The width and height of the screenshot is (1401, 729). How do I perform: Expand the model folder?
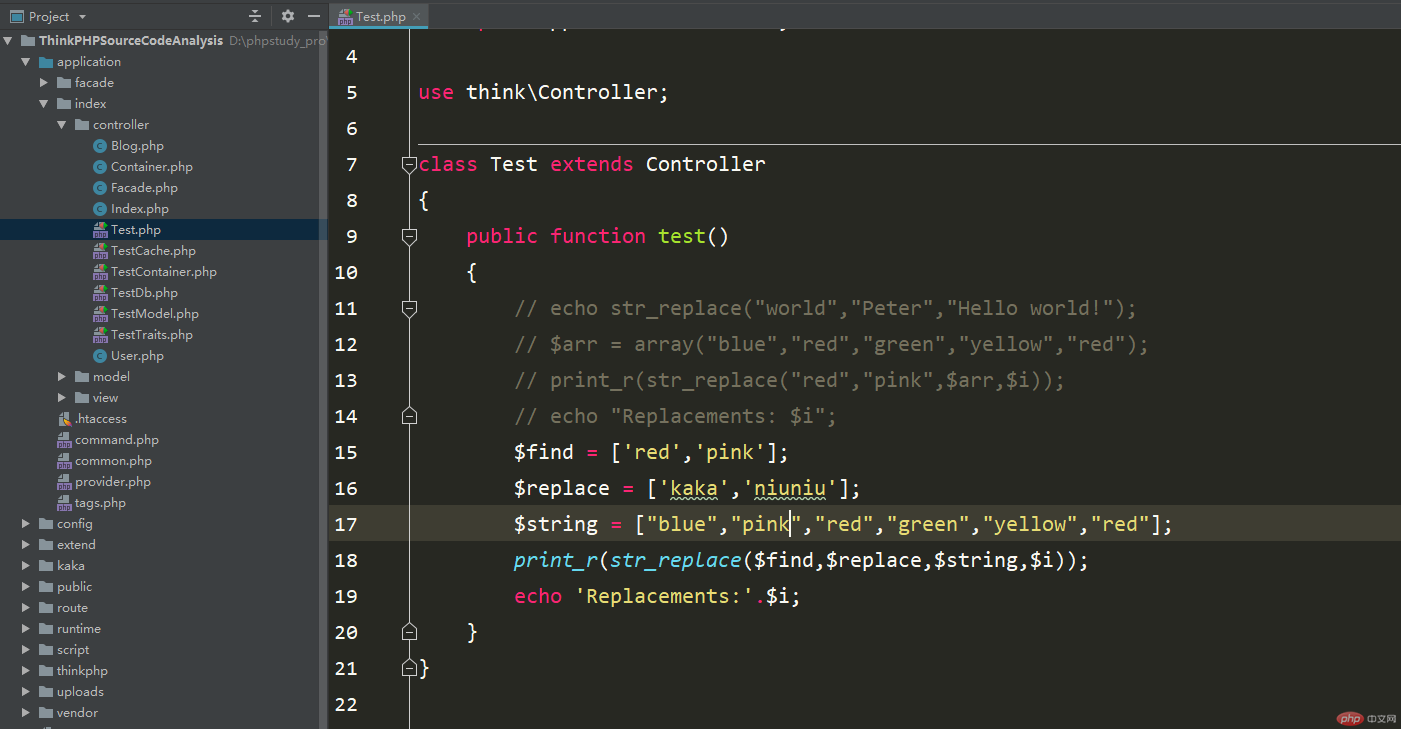[x=61, y=376]
